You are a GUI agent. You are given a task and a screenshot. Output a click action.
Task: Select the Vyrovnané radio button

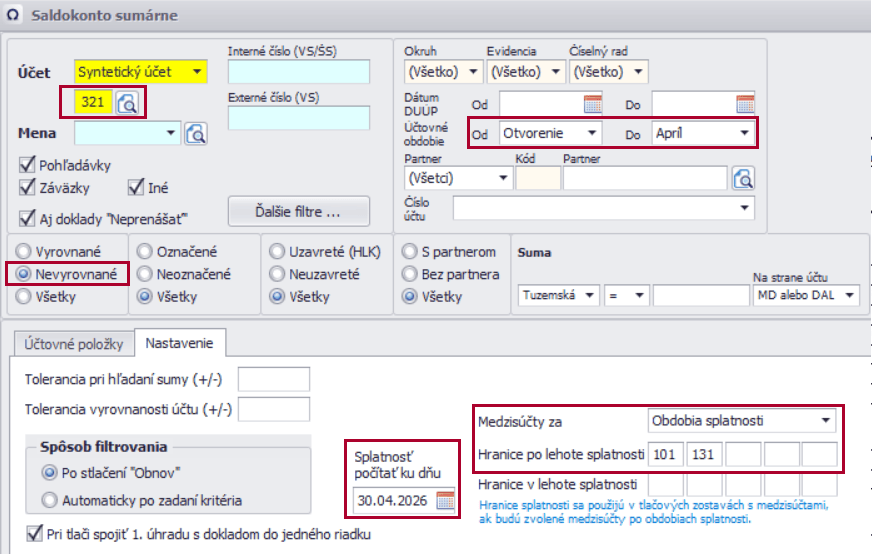coord(24,252)
